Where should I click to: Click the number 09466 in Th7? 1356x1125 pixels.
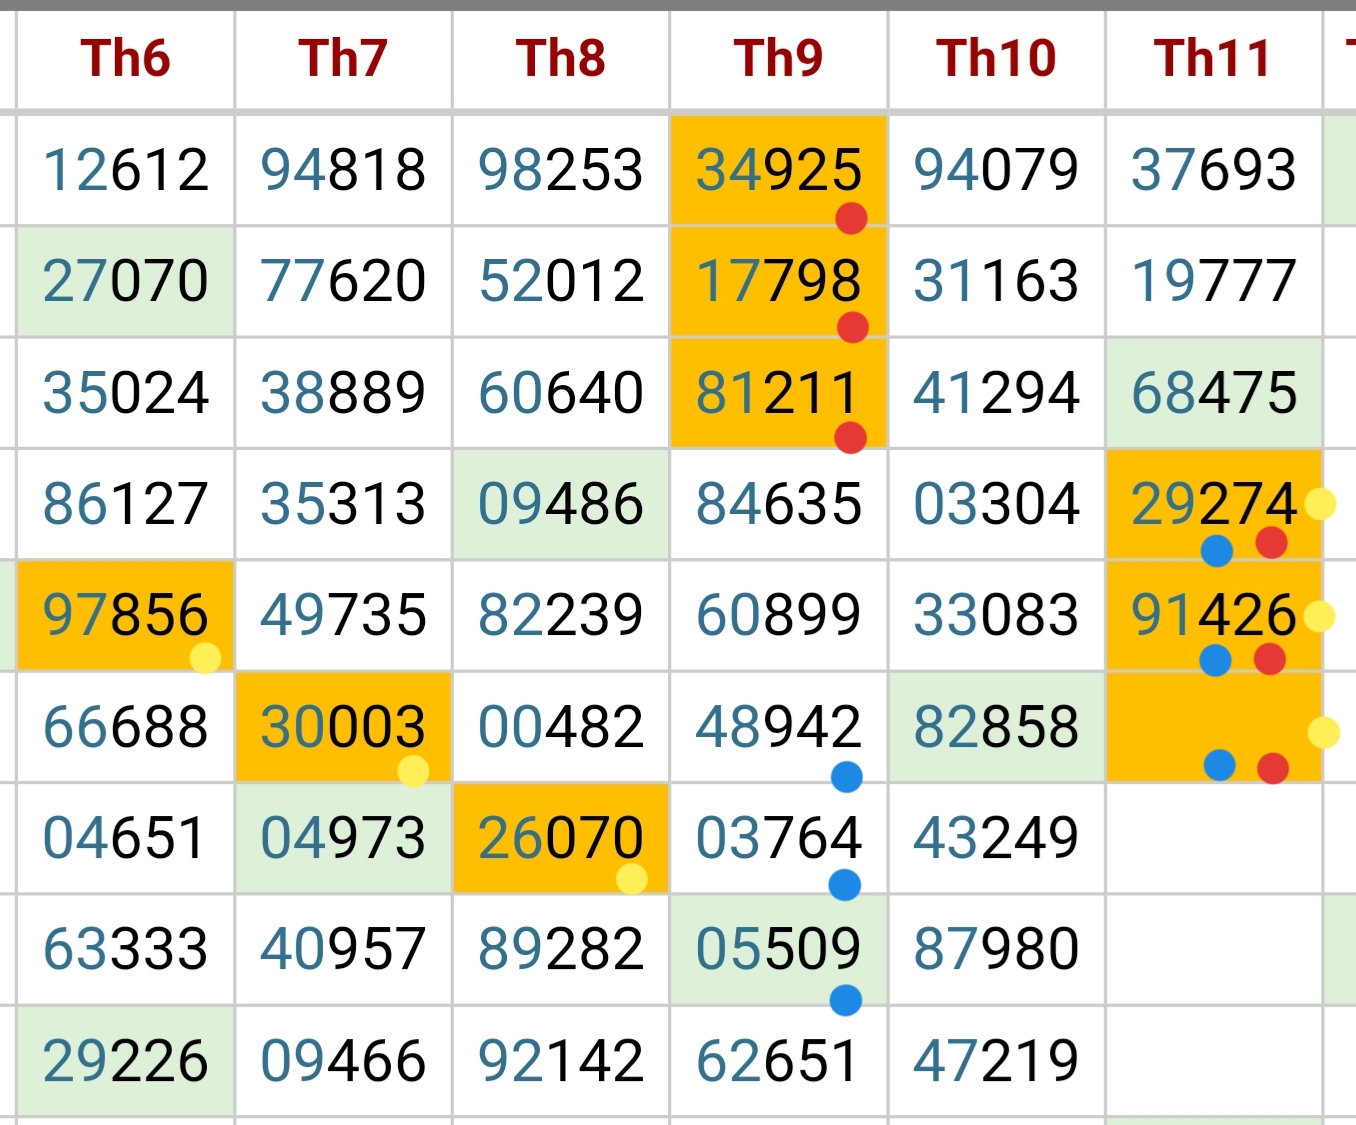pyautogui.click(x=343, y=1061)
